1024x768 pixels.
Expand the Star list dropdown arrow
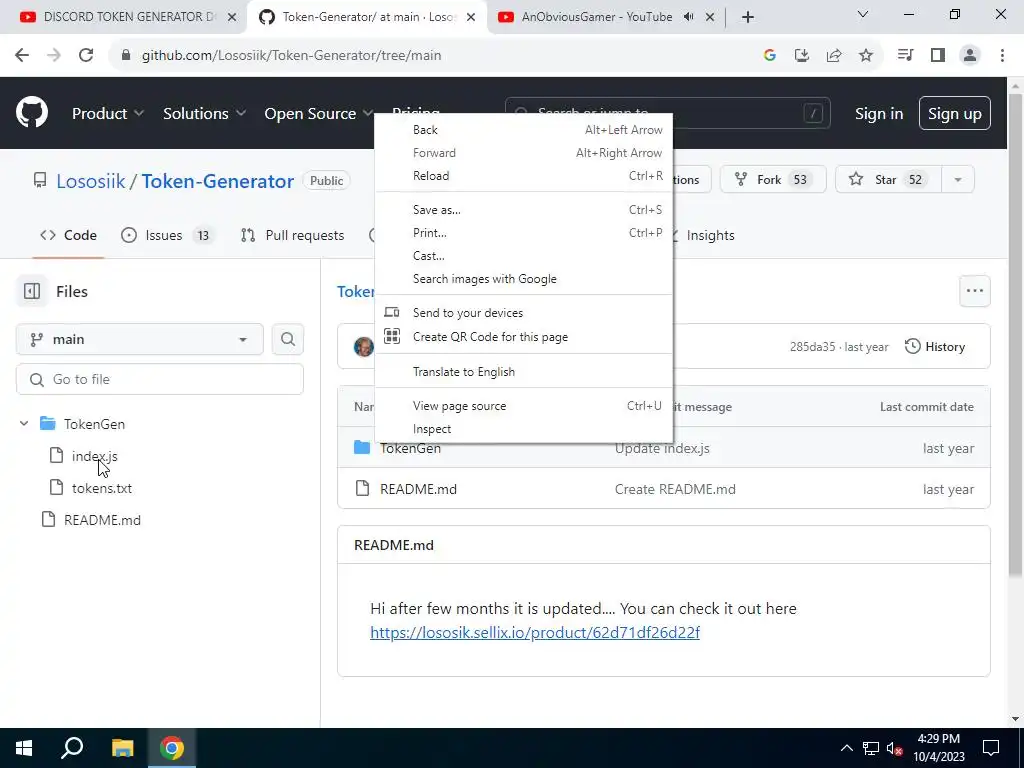tap(958, 180)
